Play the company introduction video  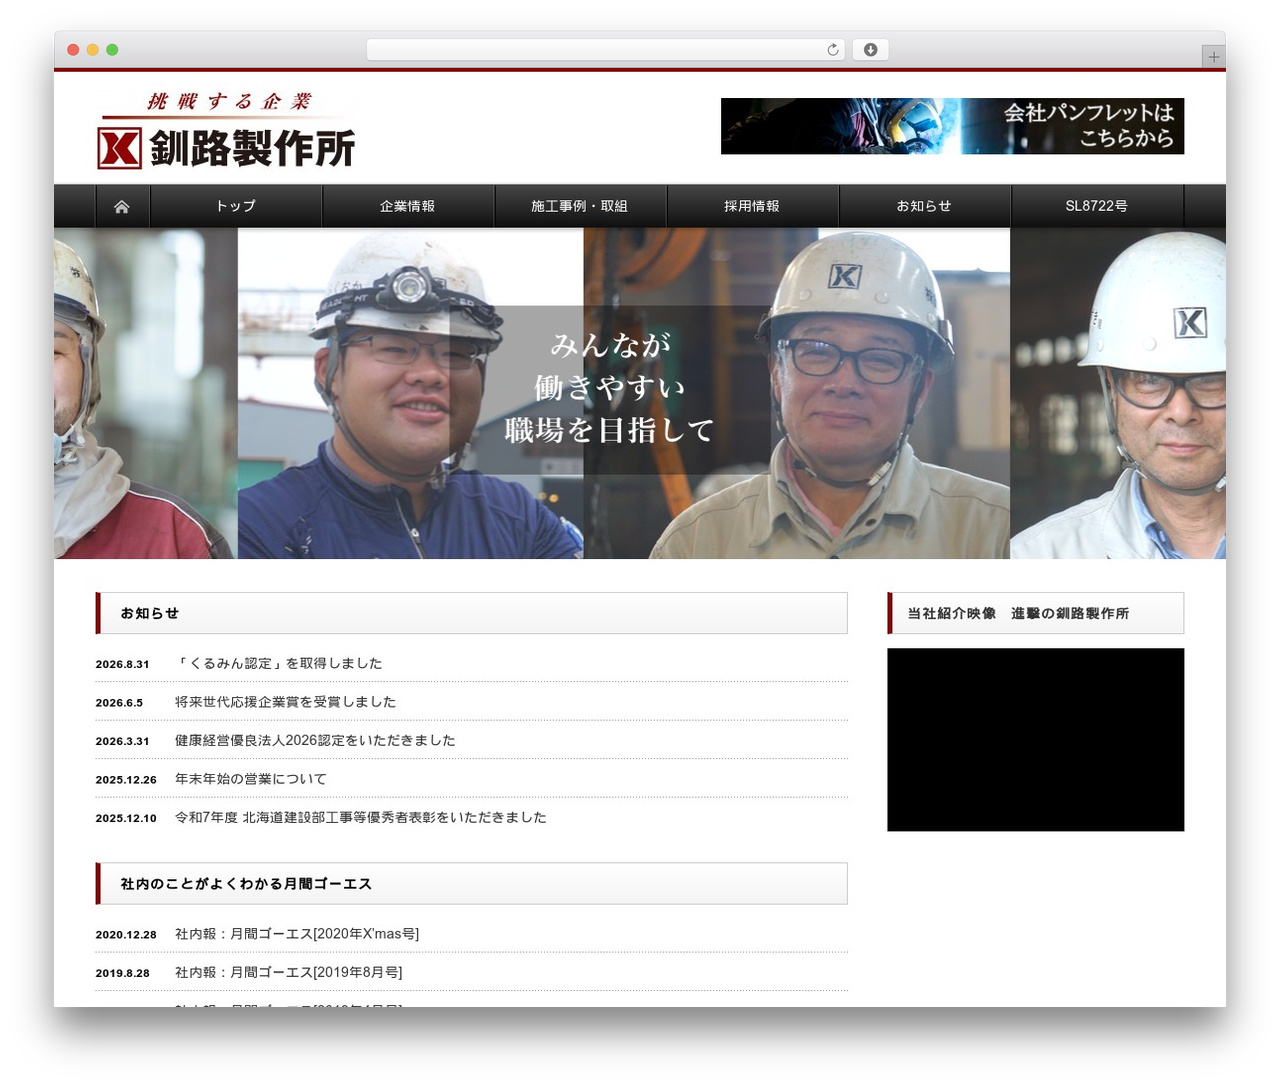coord(1035,739)
